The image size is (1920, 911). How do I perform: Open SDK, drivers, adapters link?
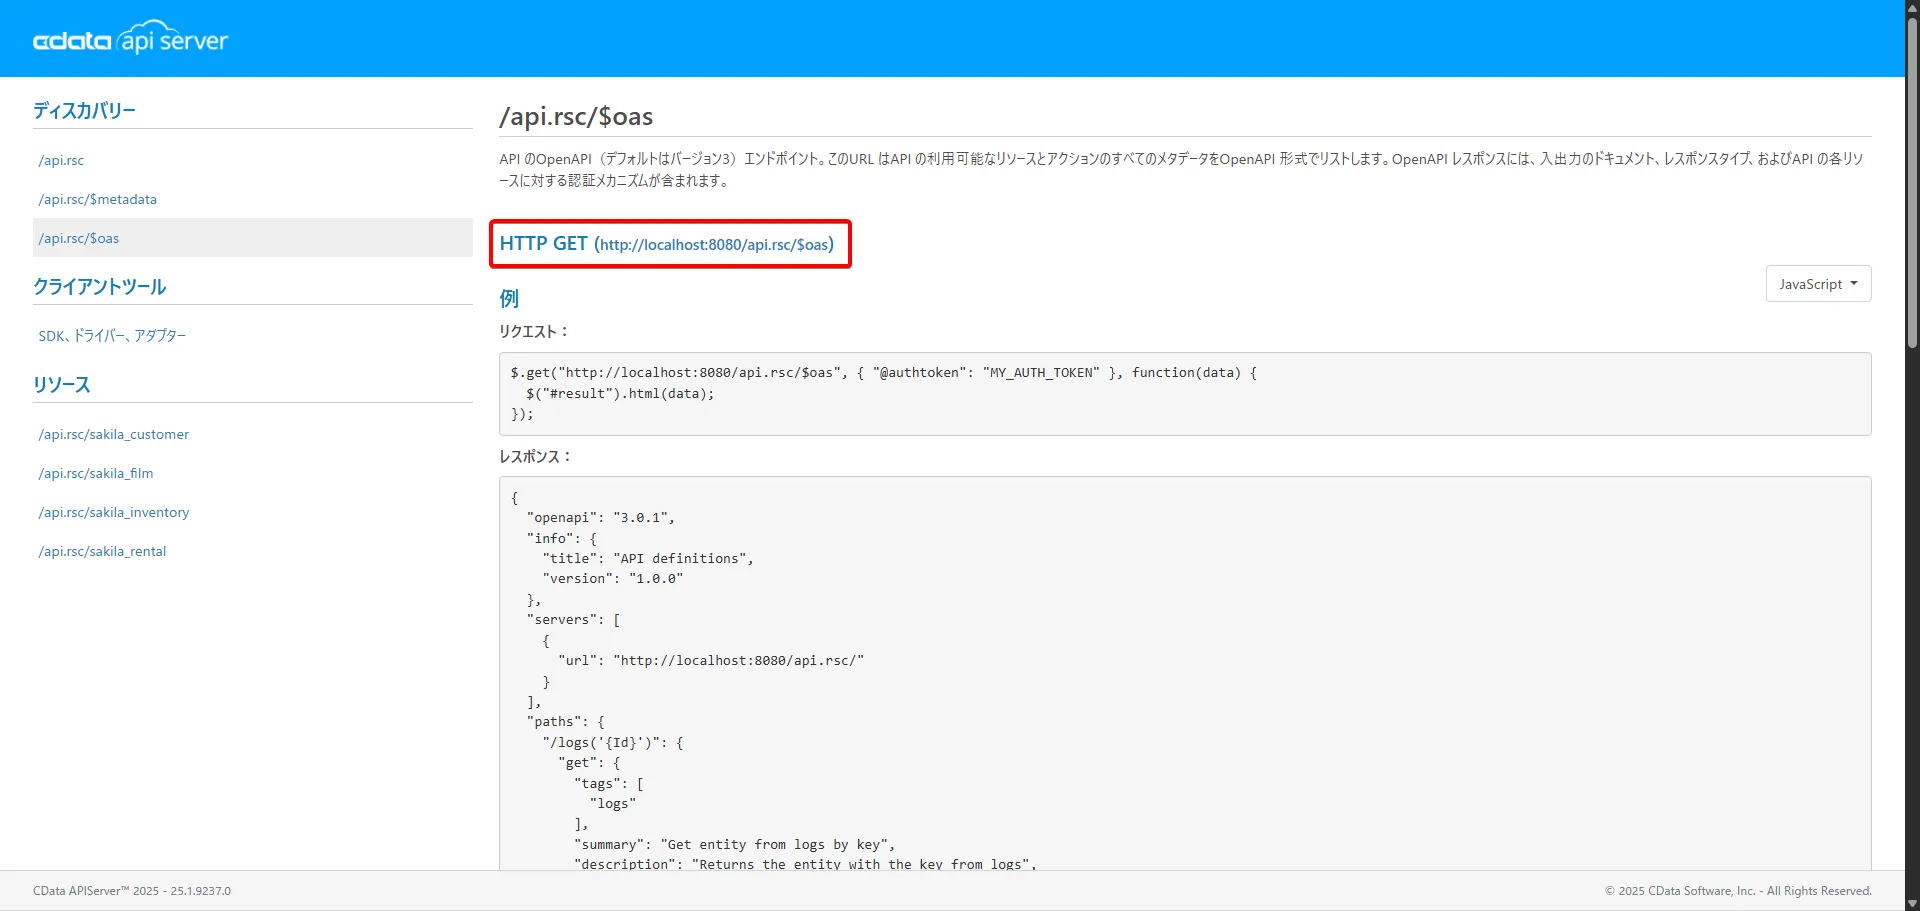click(112, 336)
